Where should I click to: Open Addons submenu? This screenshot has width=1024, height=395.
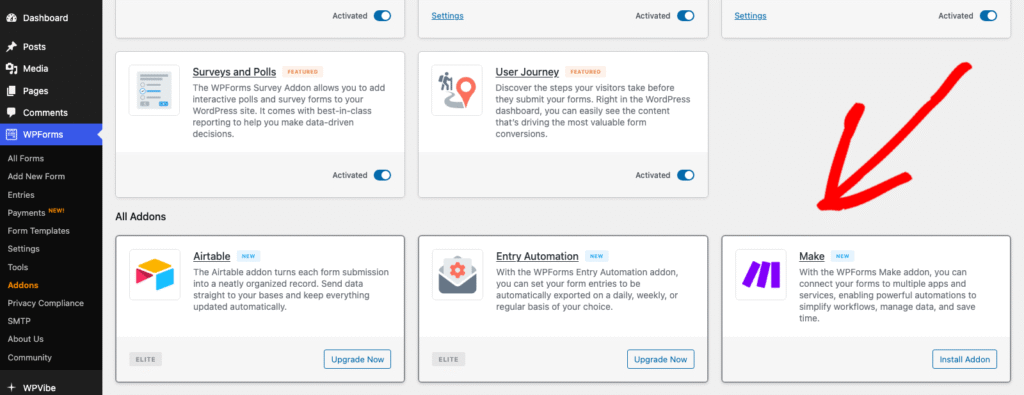[23, 285]
